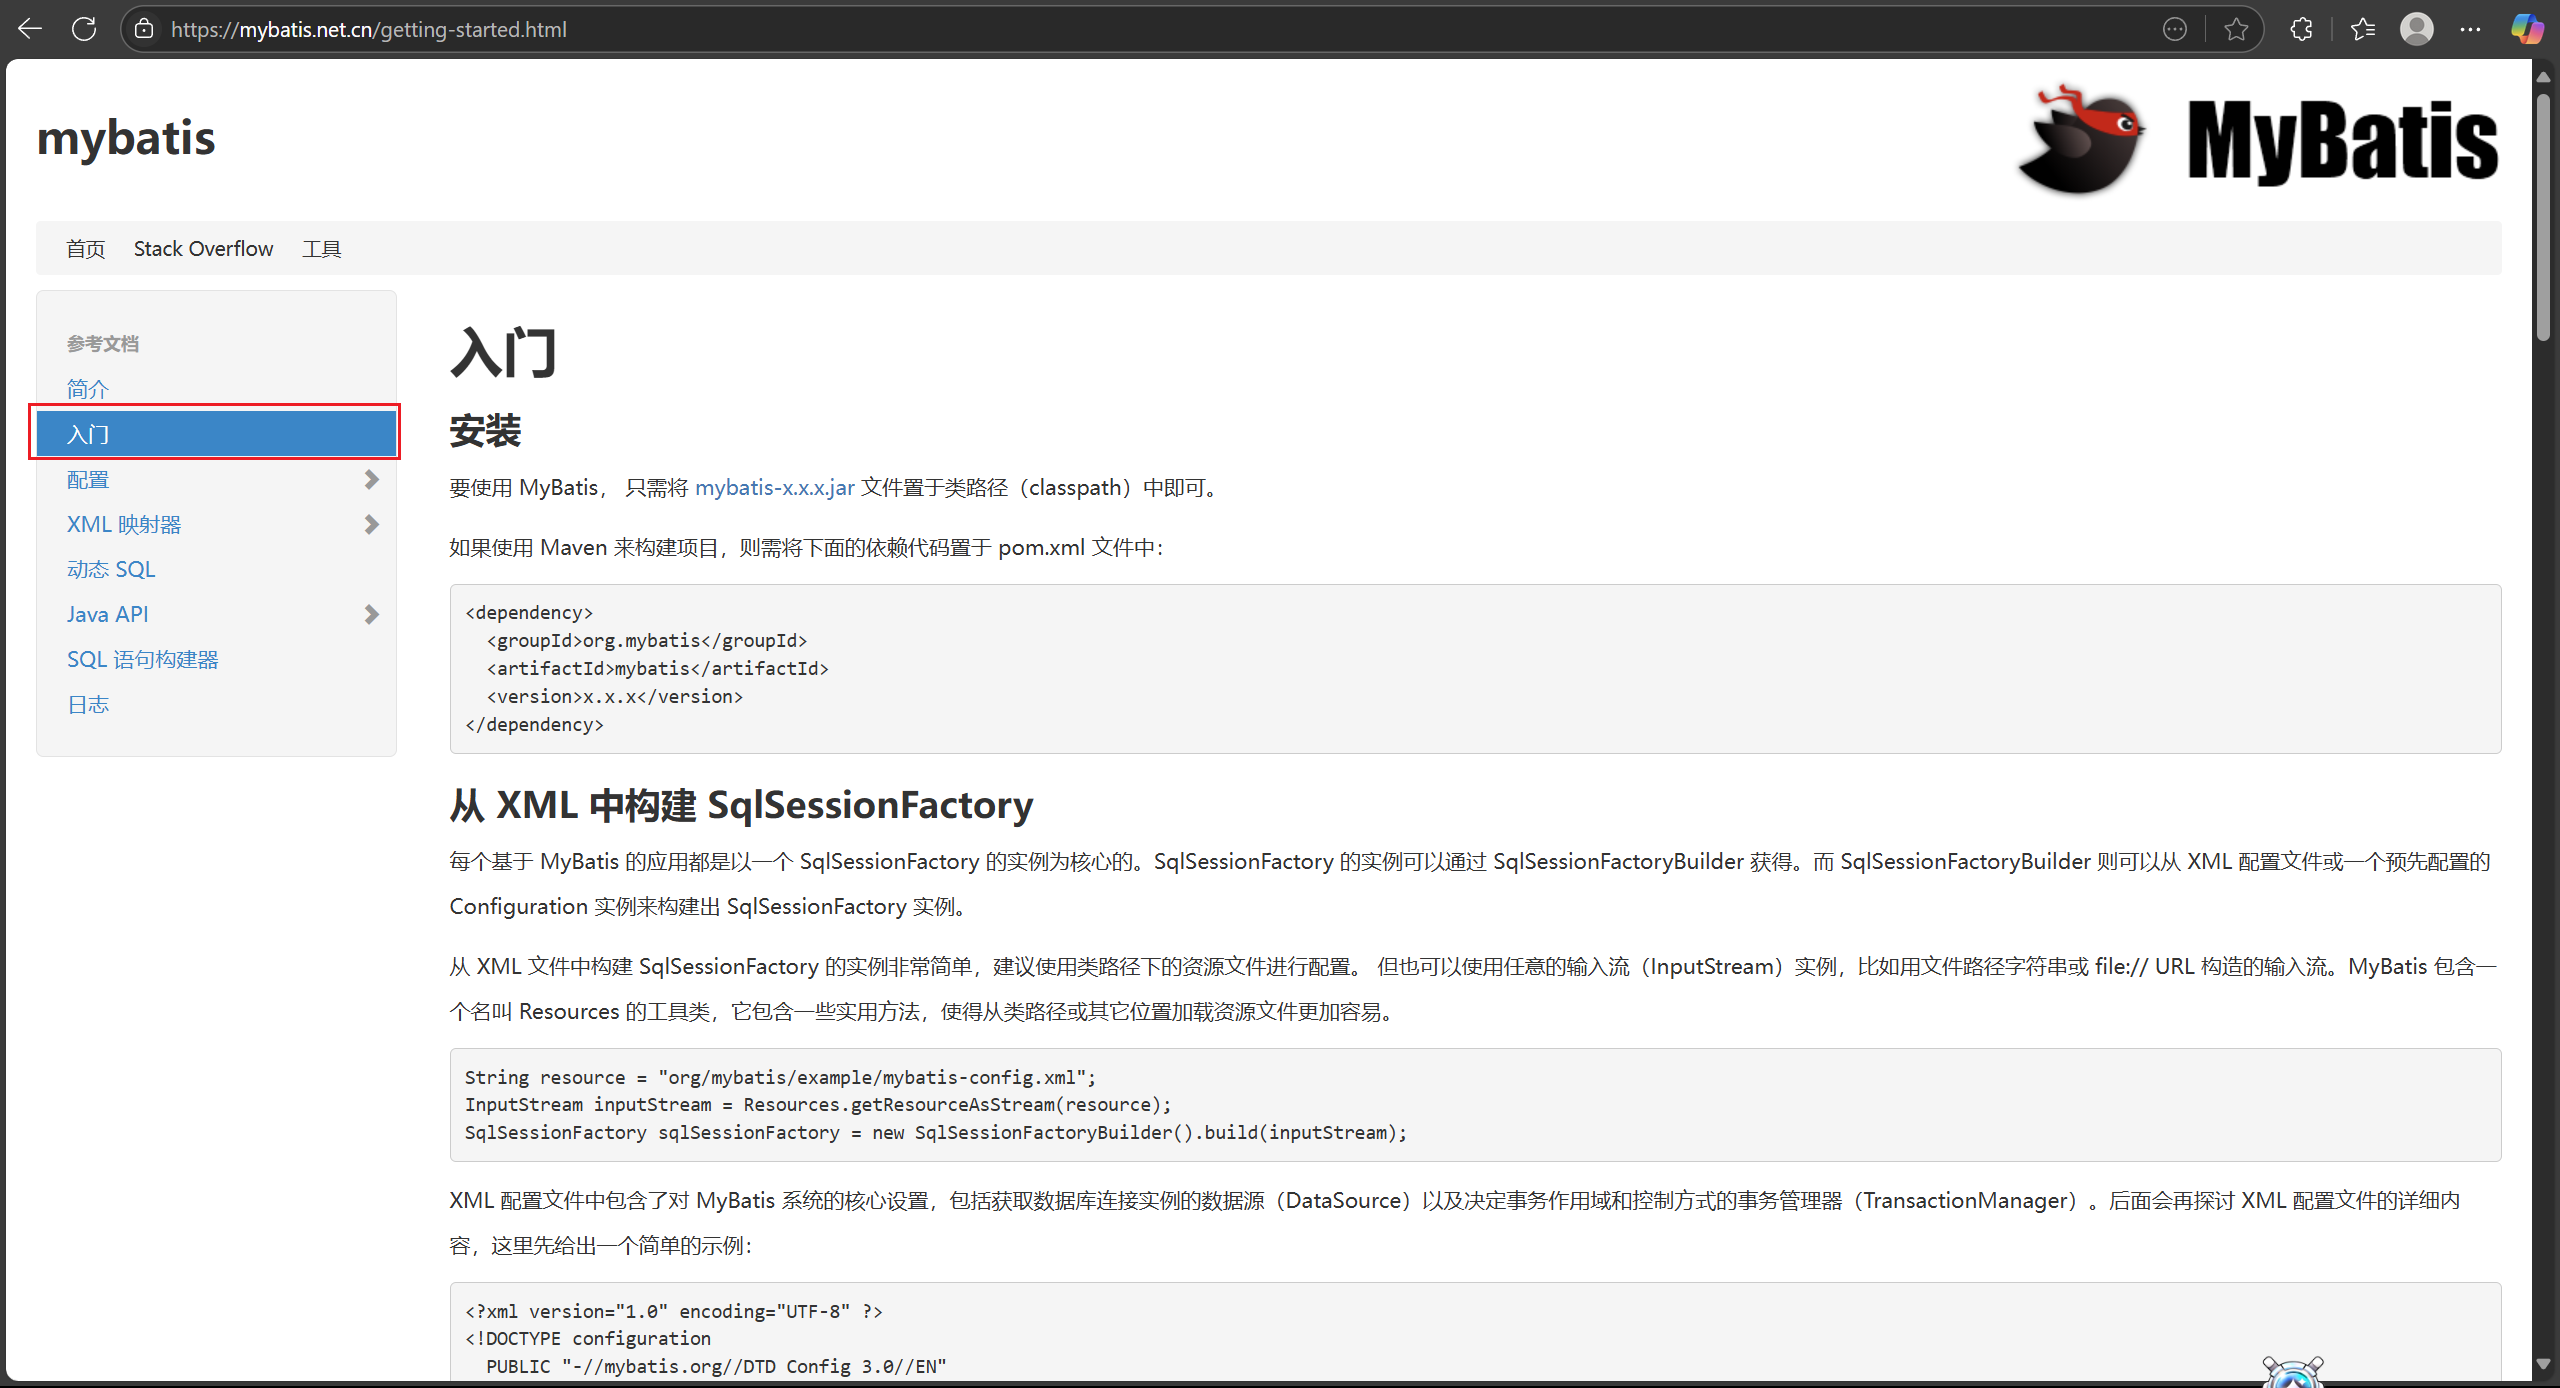Expand the XML 映射器 submenu arrow
2560x1388 pixels.
coord(371,525)
